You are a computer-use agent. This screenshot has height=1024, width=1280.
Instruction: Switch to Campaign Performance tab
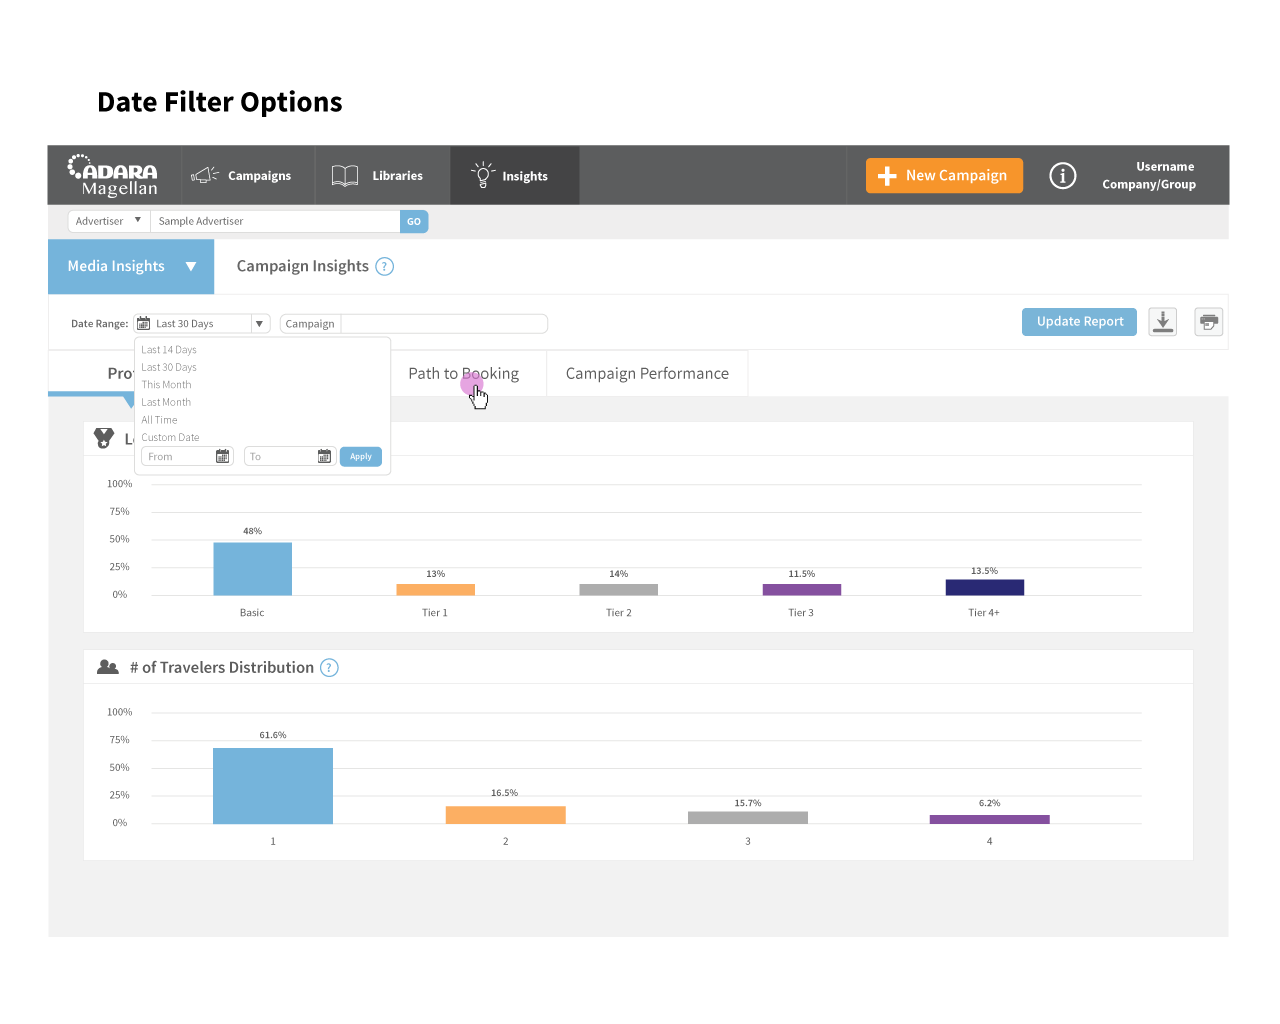tap(647, 373)
